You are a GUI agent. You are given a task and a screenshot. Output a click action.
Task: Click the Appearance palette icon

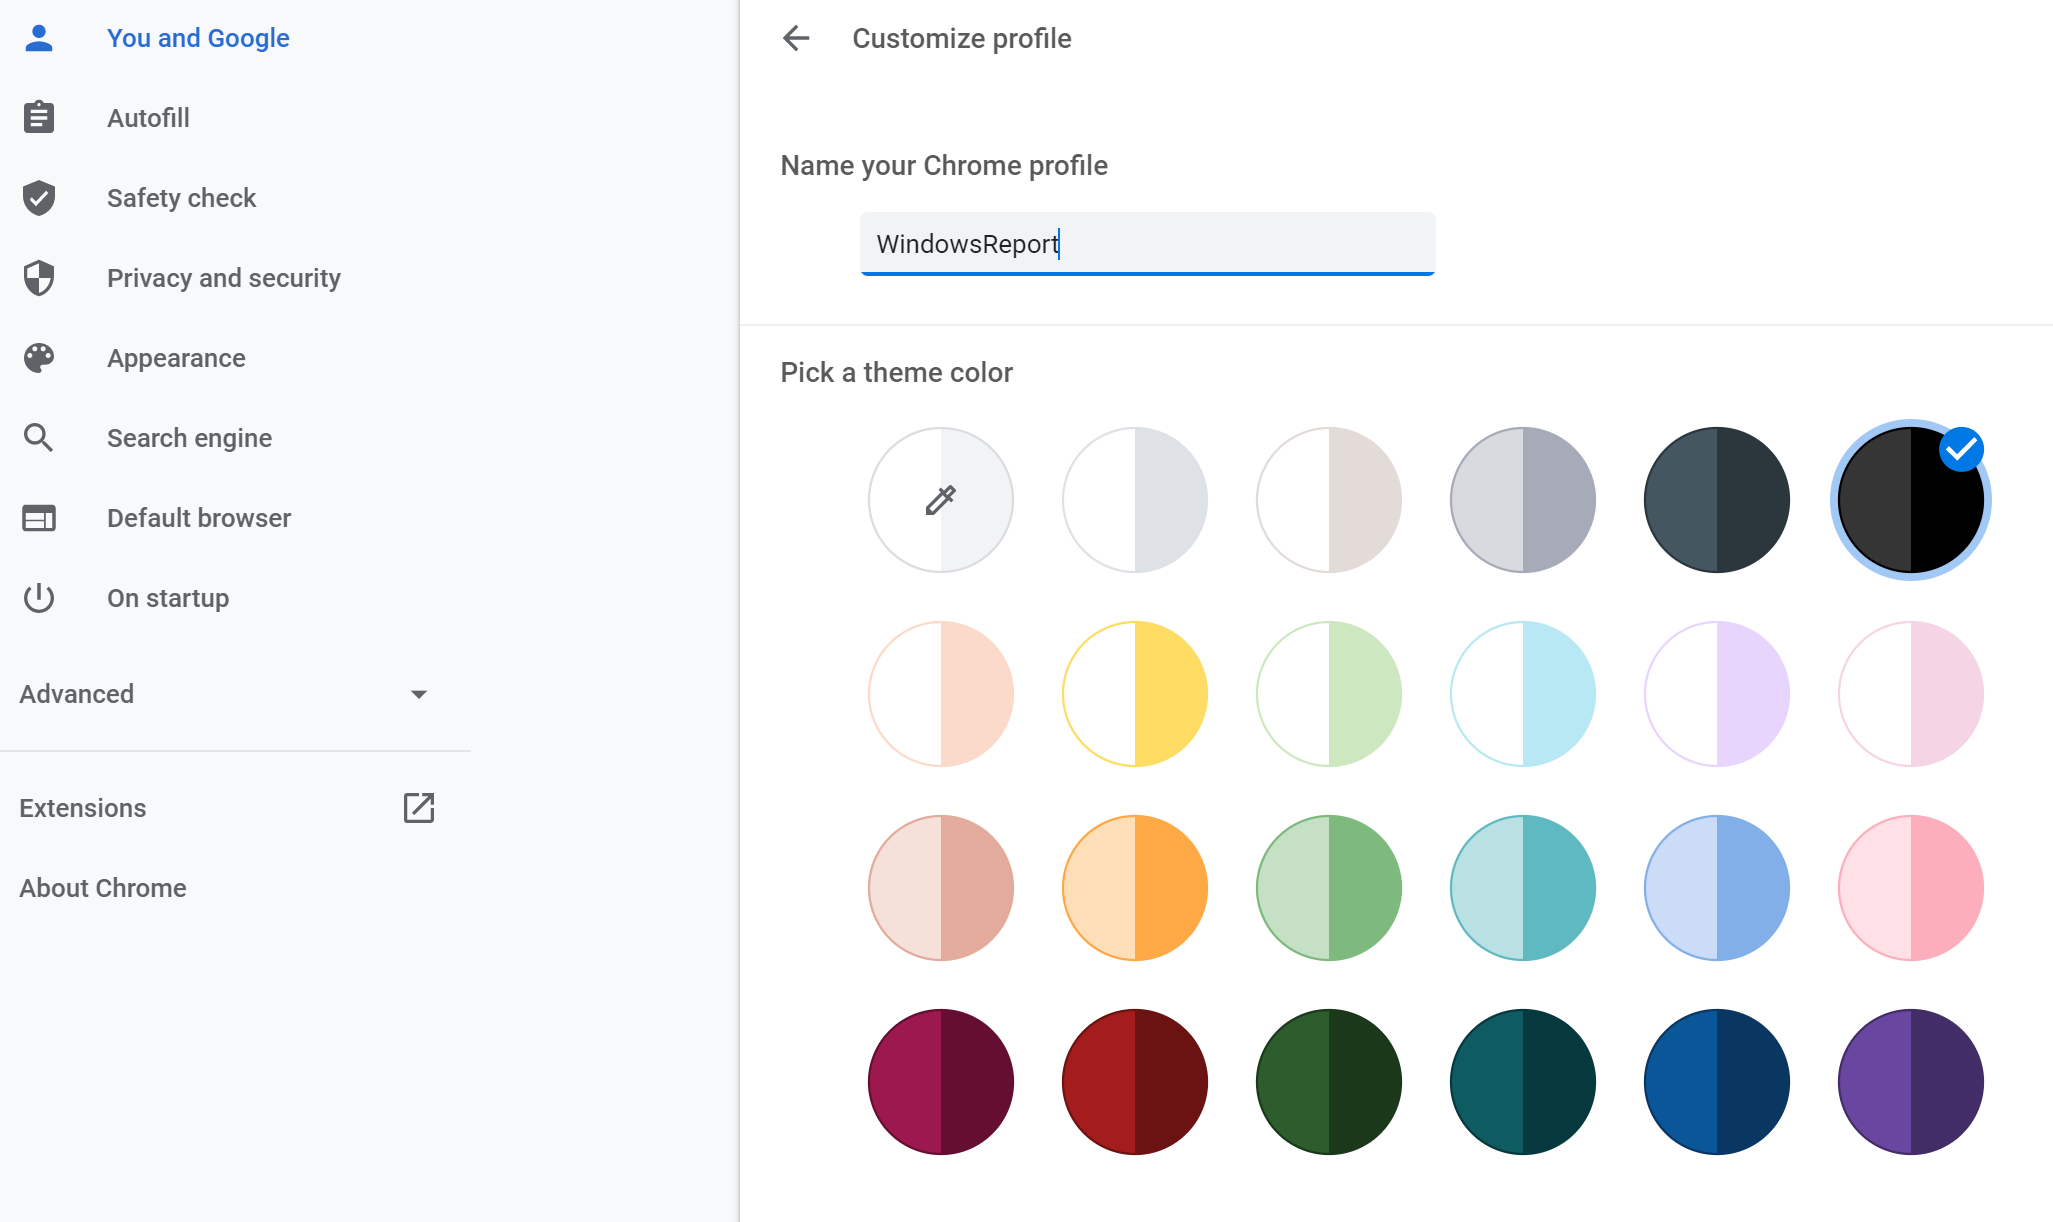pos(38,358)
